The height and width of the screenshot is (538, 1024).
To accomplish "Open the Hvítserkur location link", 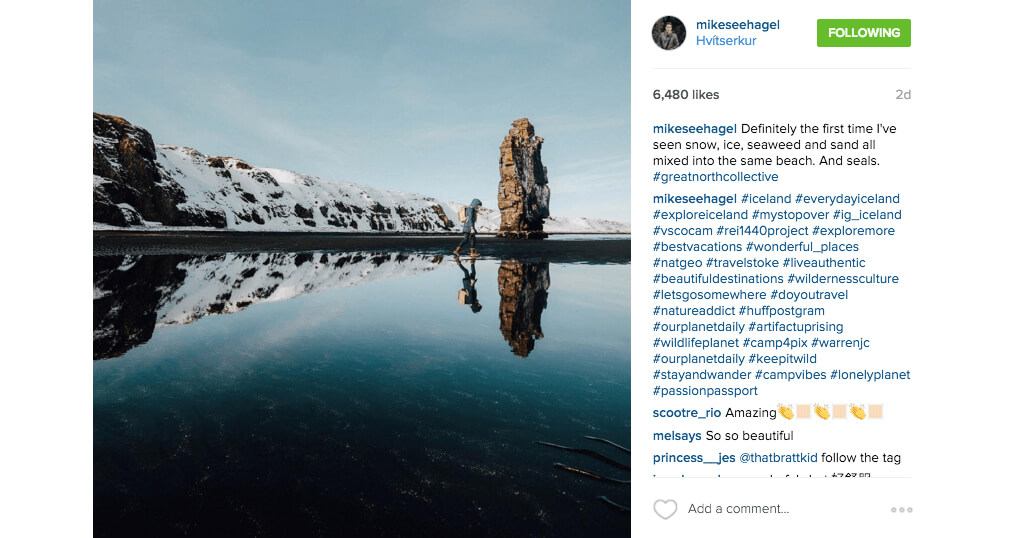I will click(x=726, y=41).
